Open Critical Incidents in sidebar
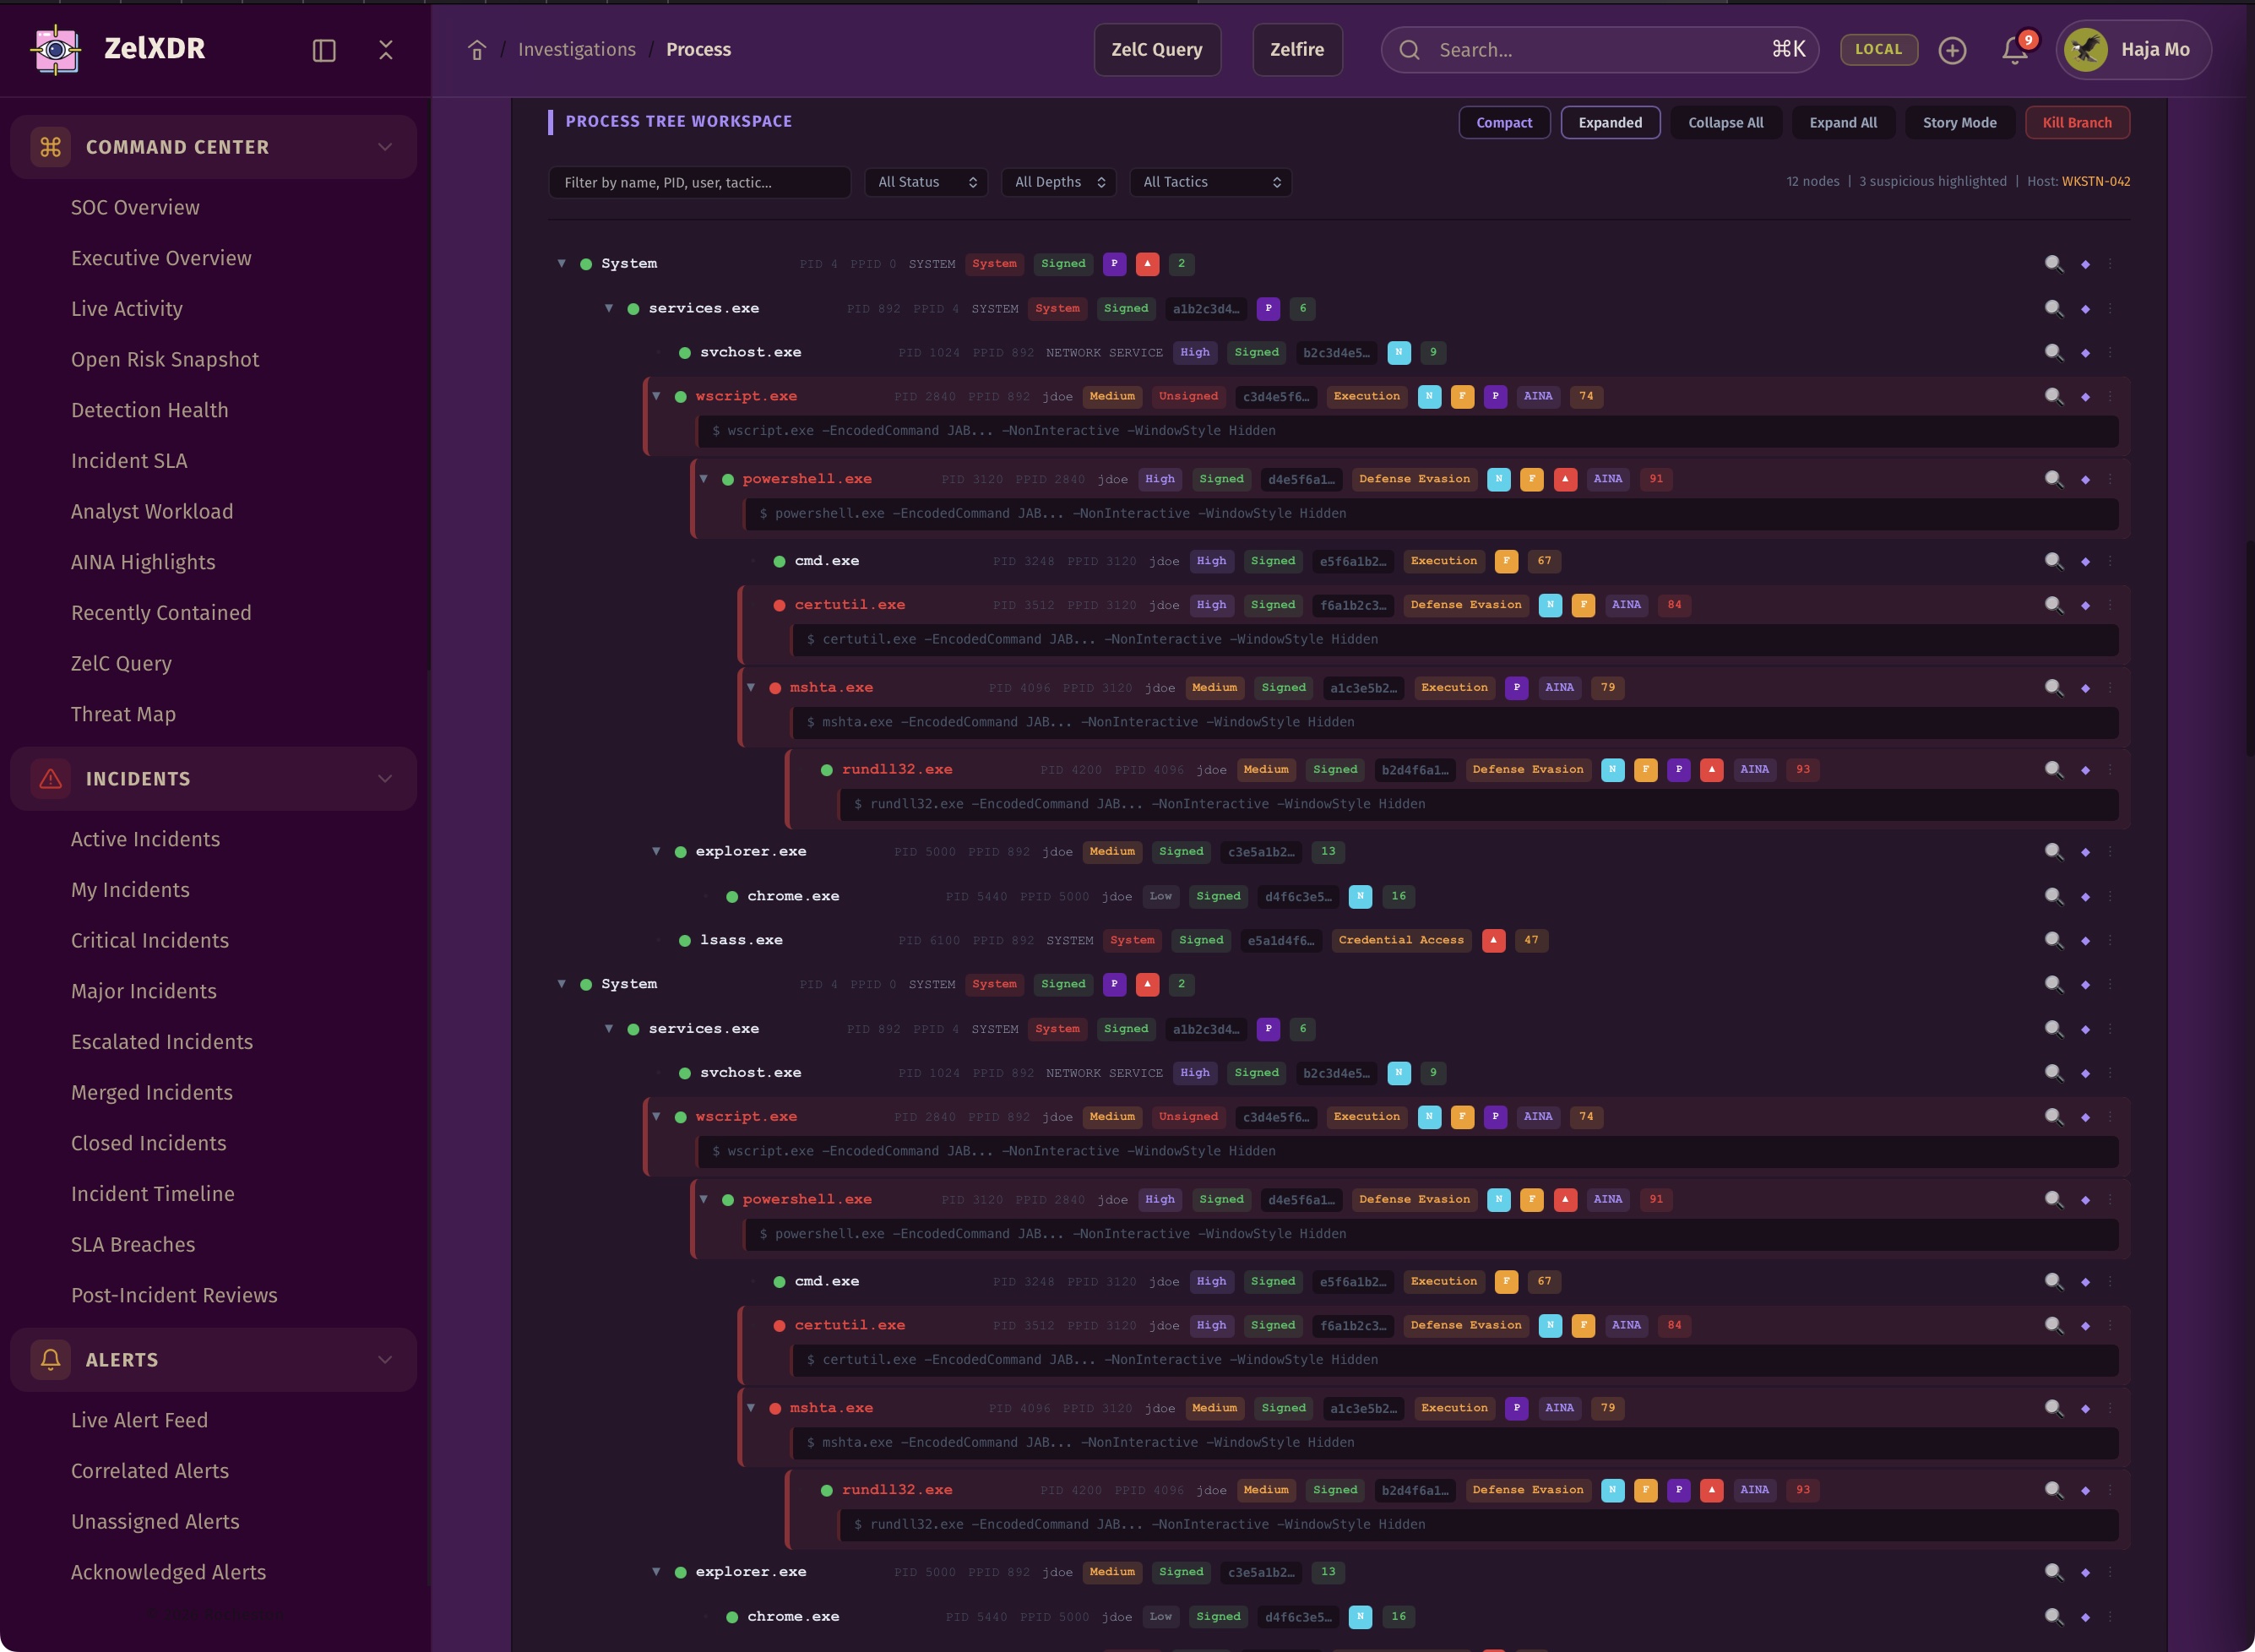This screenshot has width=2255, height=1652. [150, 940]
